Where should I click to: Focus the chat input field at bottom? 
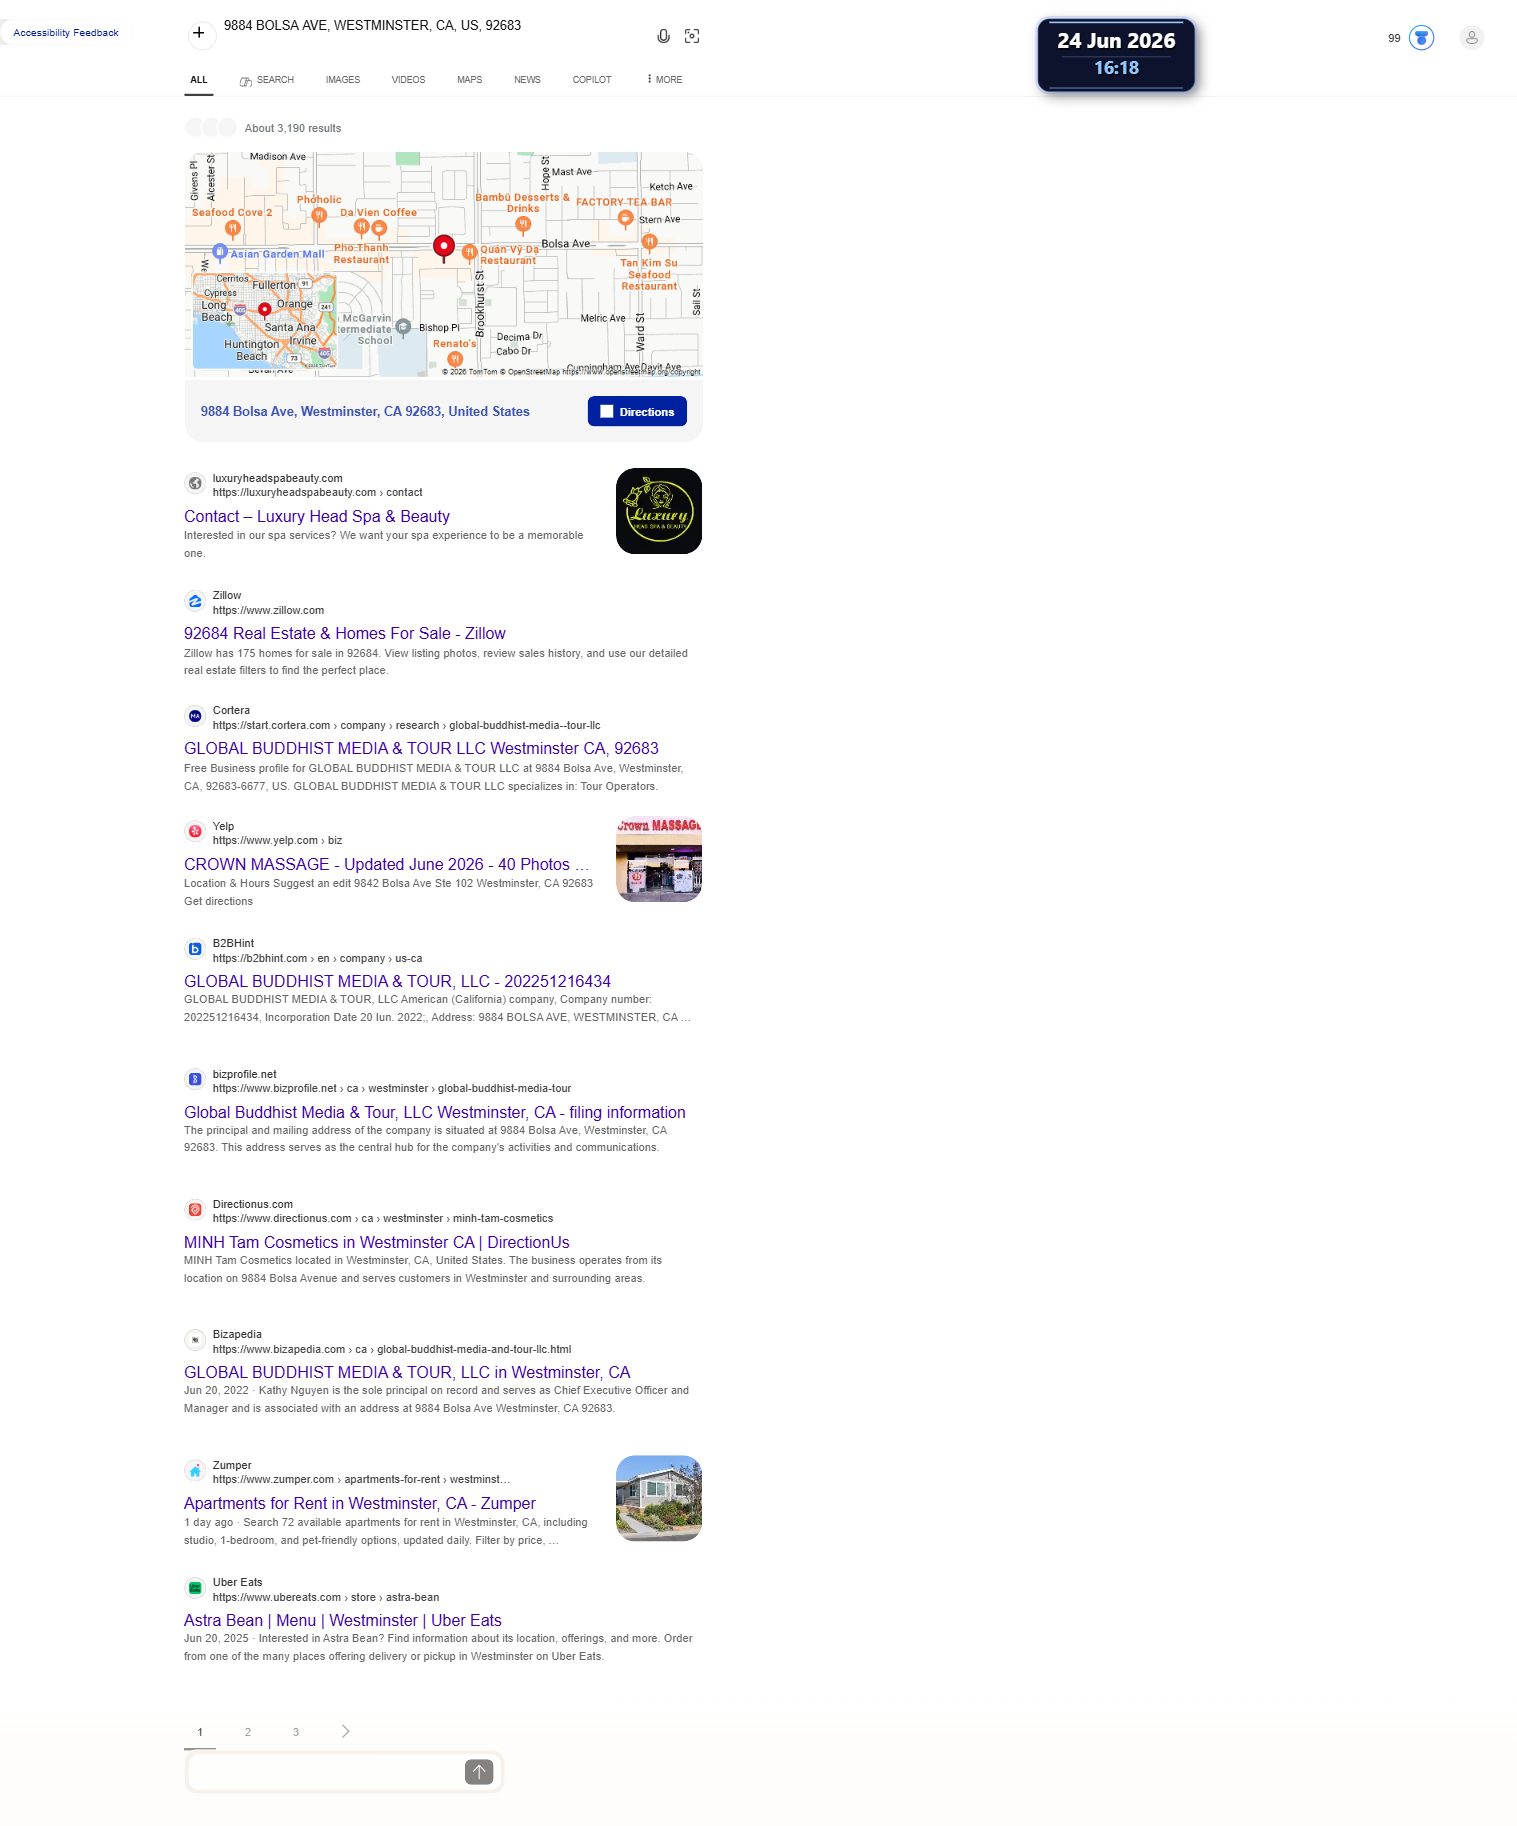pyautogui.click(x=325, y=1772)
